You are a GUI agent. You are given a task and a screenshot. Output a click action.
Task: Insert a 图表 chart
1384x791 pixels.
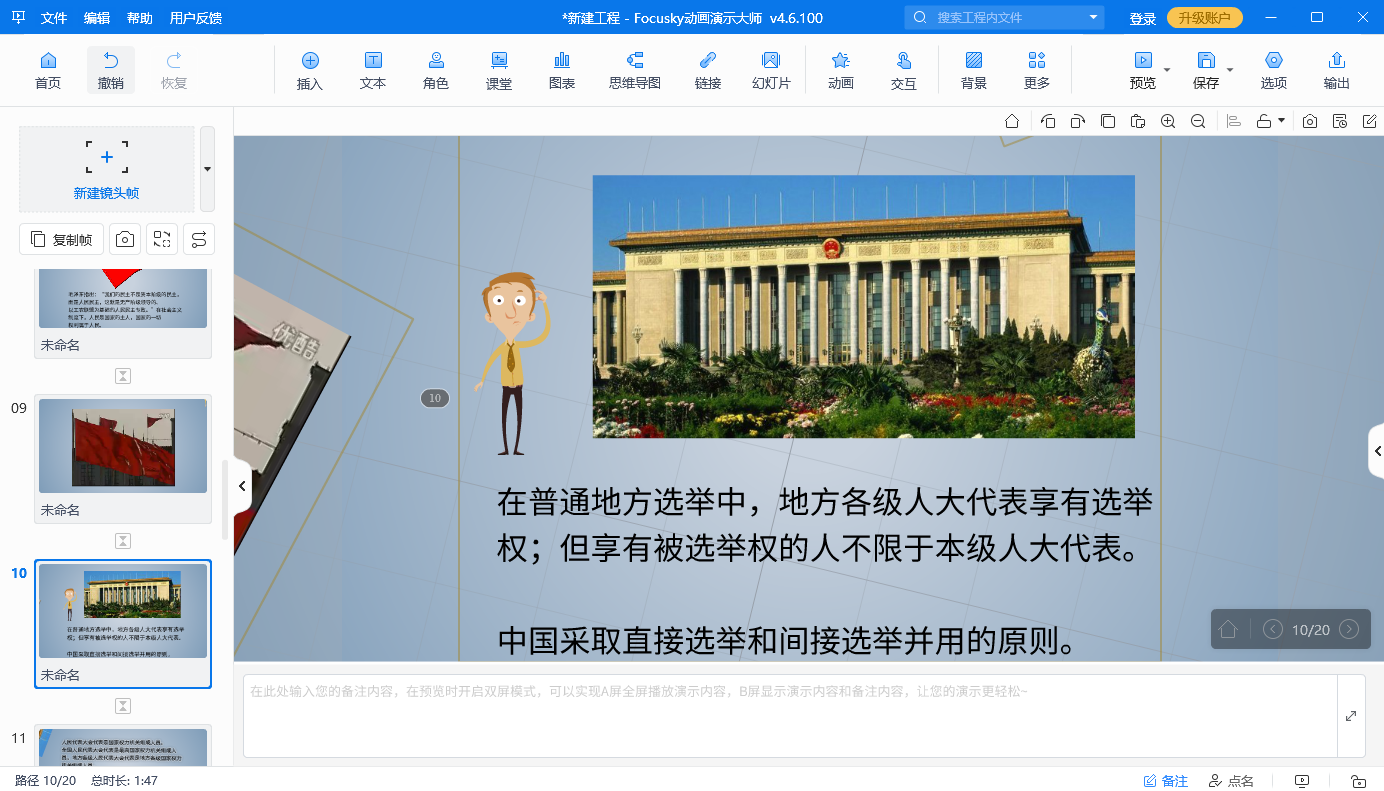(x=562, y=70)
